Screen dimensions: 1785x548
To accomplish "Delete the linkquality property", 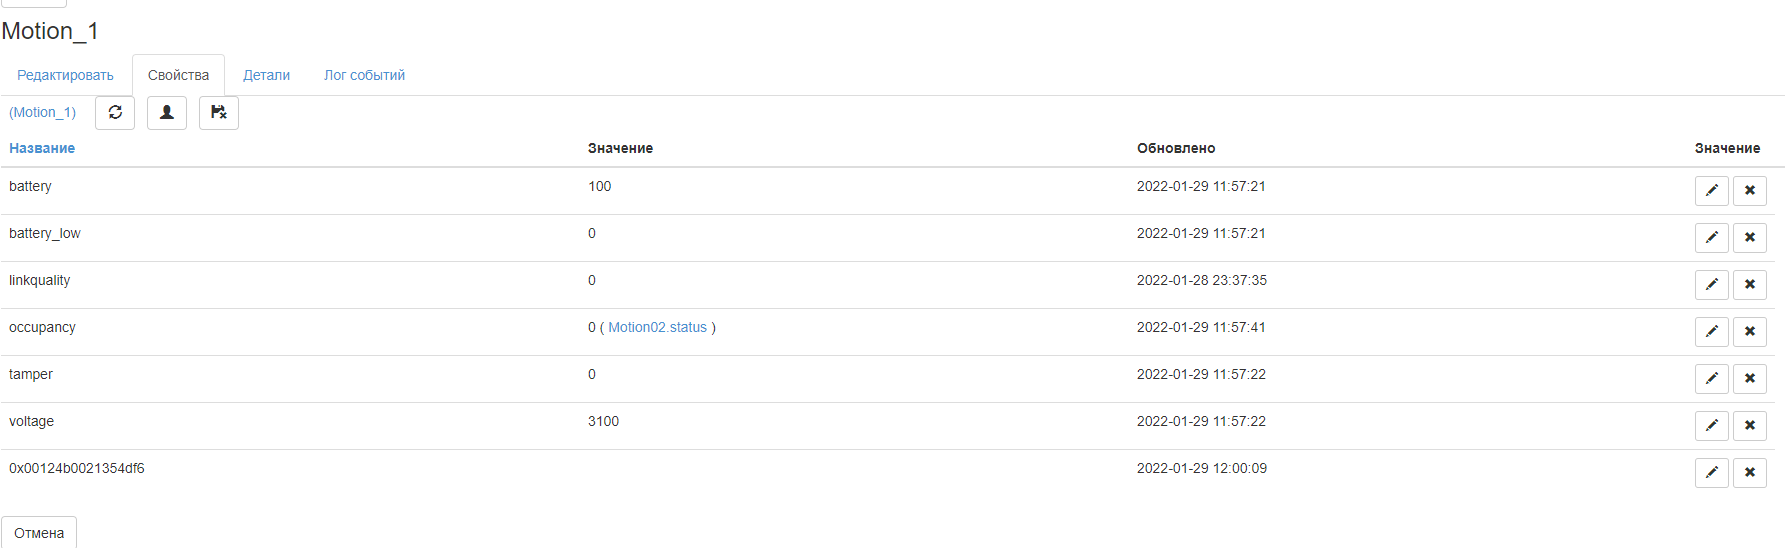I will tap(1749, 284).
